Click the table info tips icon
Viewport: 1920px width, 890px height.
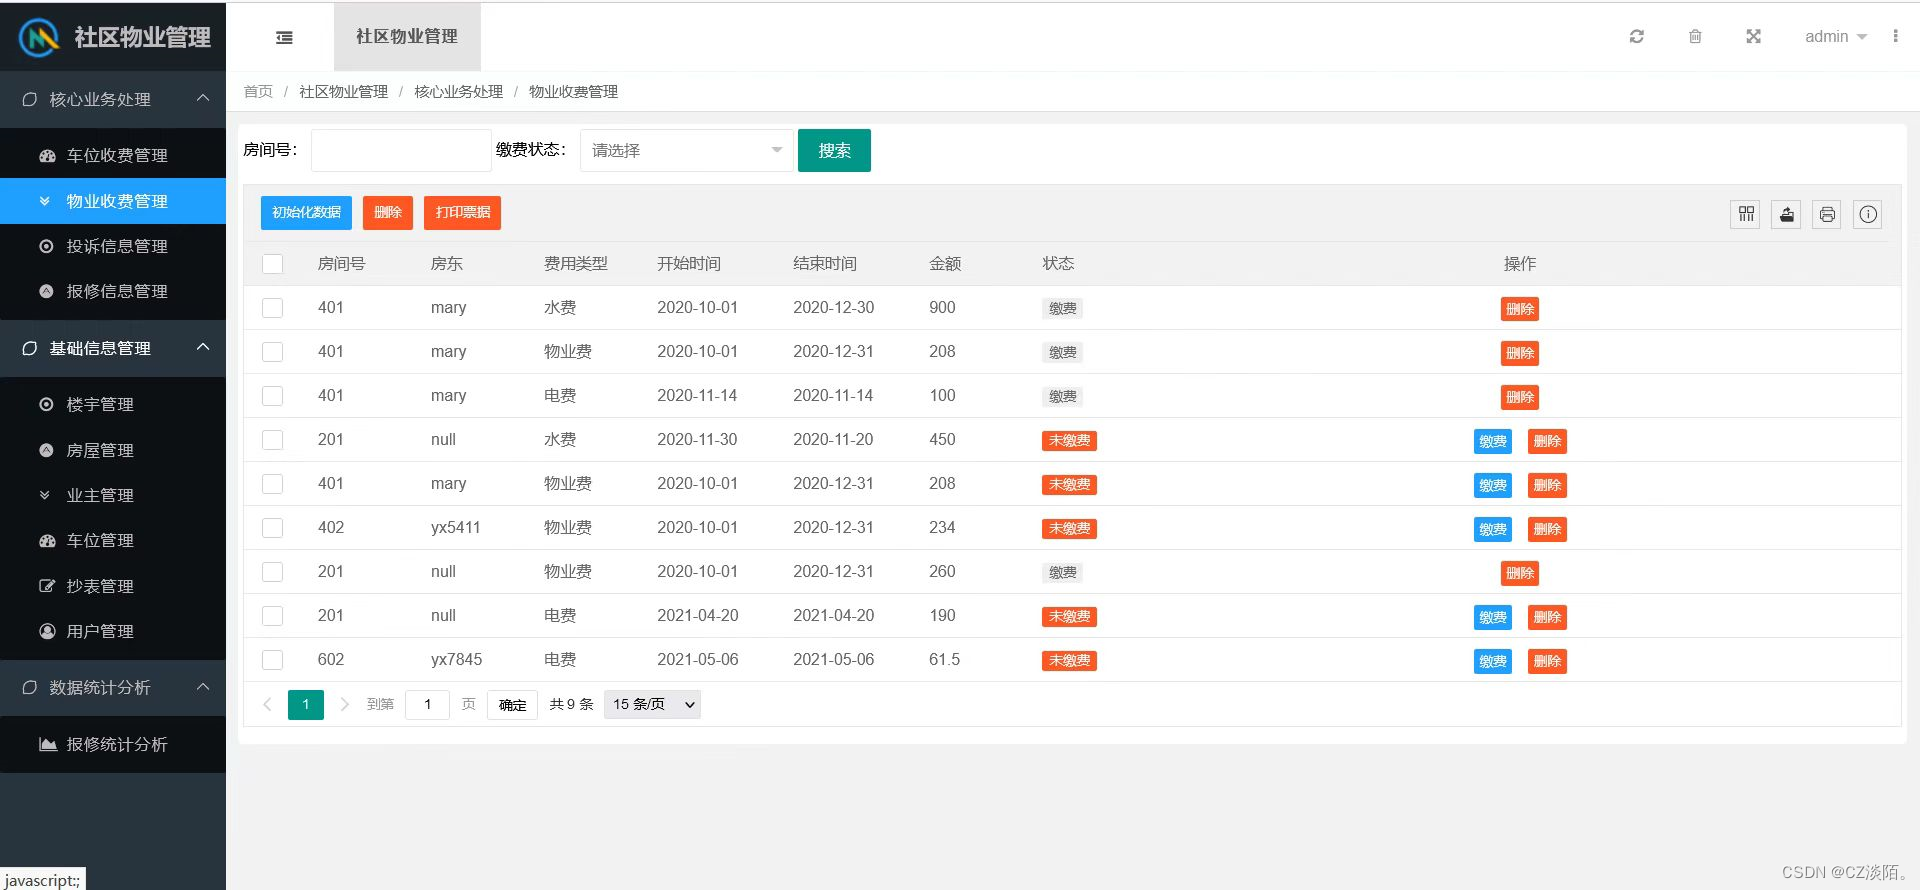tap(1868, 214)
